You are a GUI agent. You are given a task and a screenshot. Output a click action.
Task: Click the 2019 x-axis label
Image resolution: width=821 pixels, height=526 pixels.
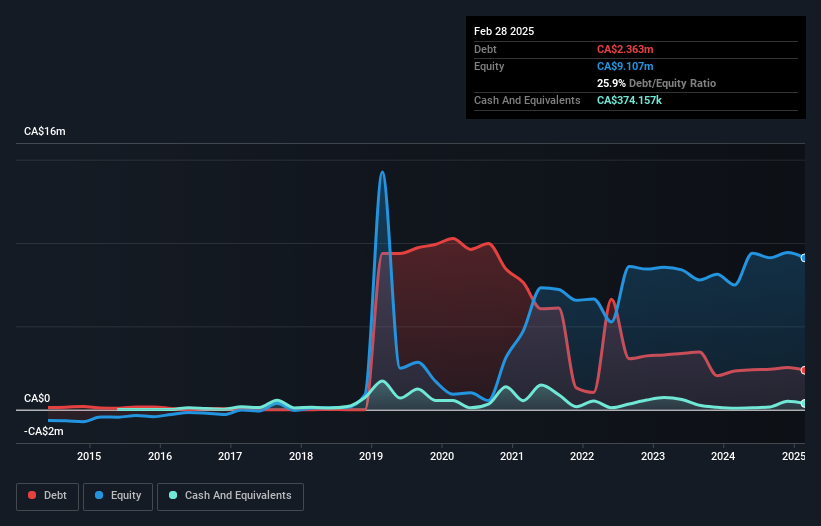[371, 456]
